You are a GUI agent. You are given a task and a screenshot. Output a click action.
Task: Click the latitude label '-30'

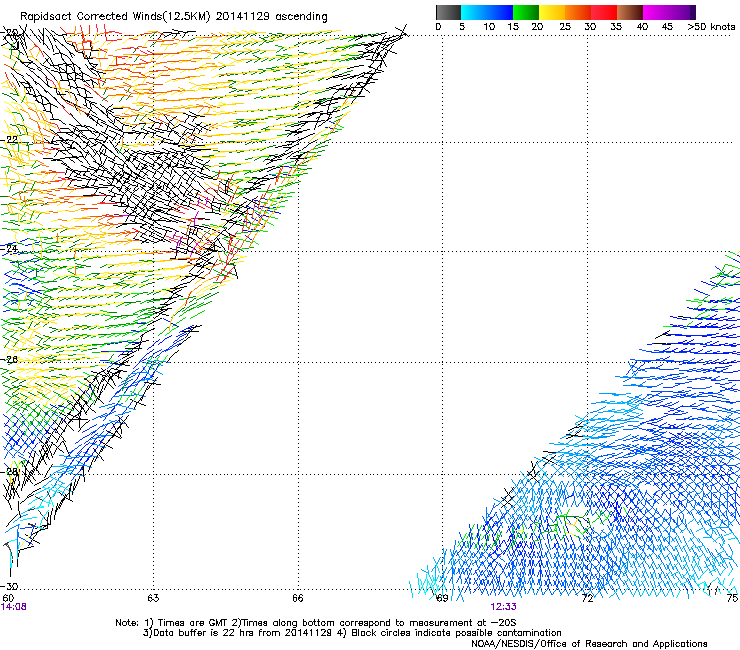click(10, 586)
